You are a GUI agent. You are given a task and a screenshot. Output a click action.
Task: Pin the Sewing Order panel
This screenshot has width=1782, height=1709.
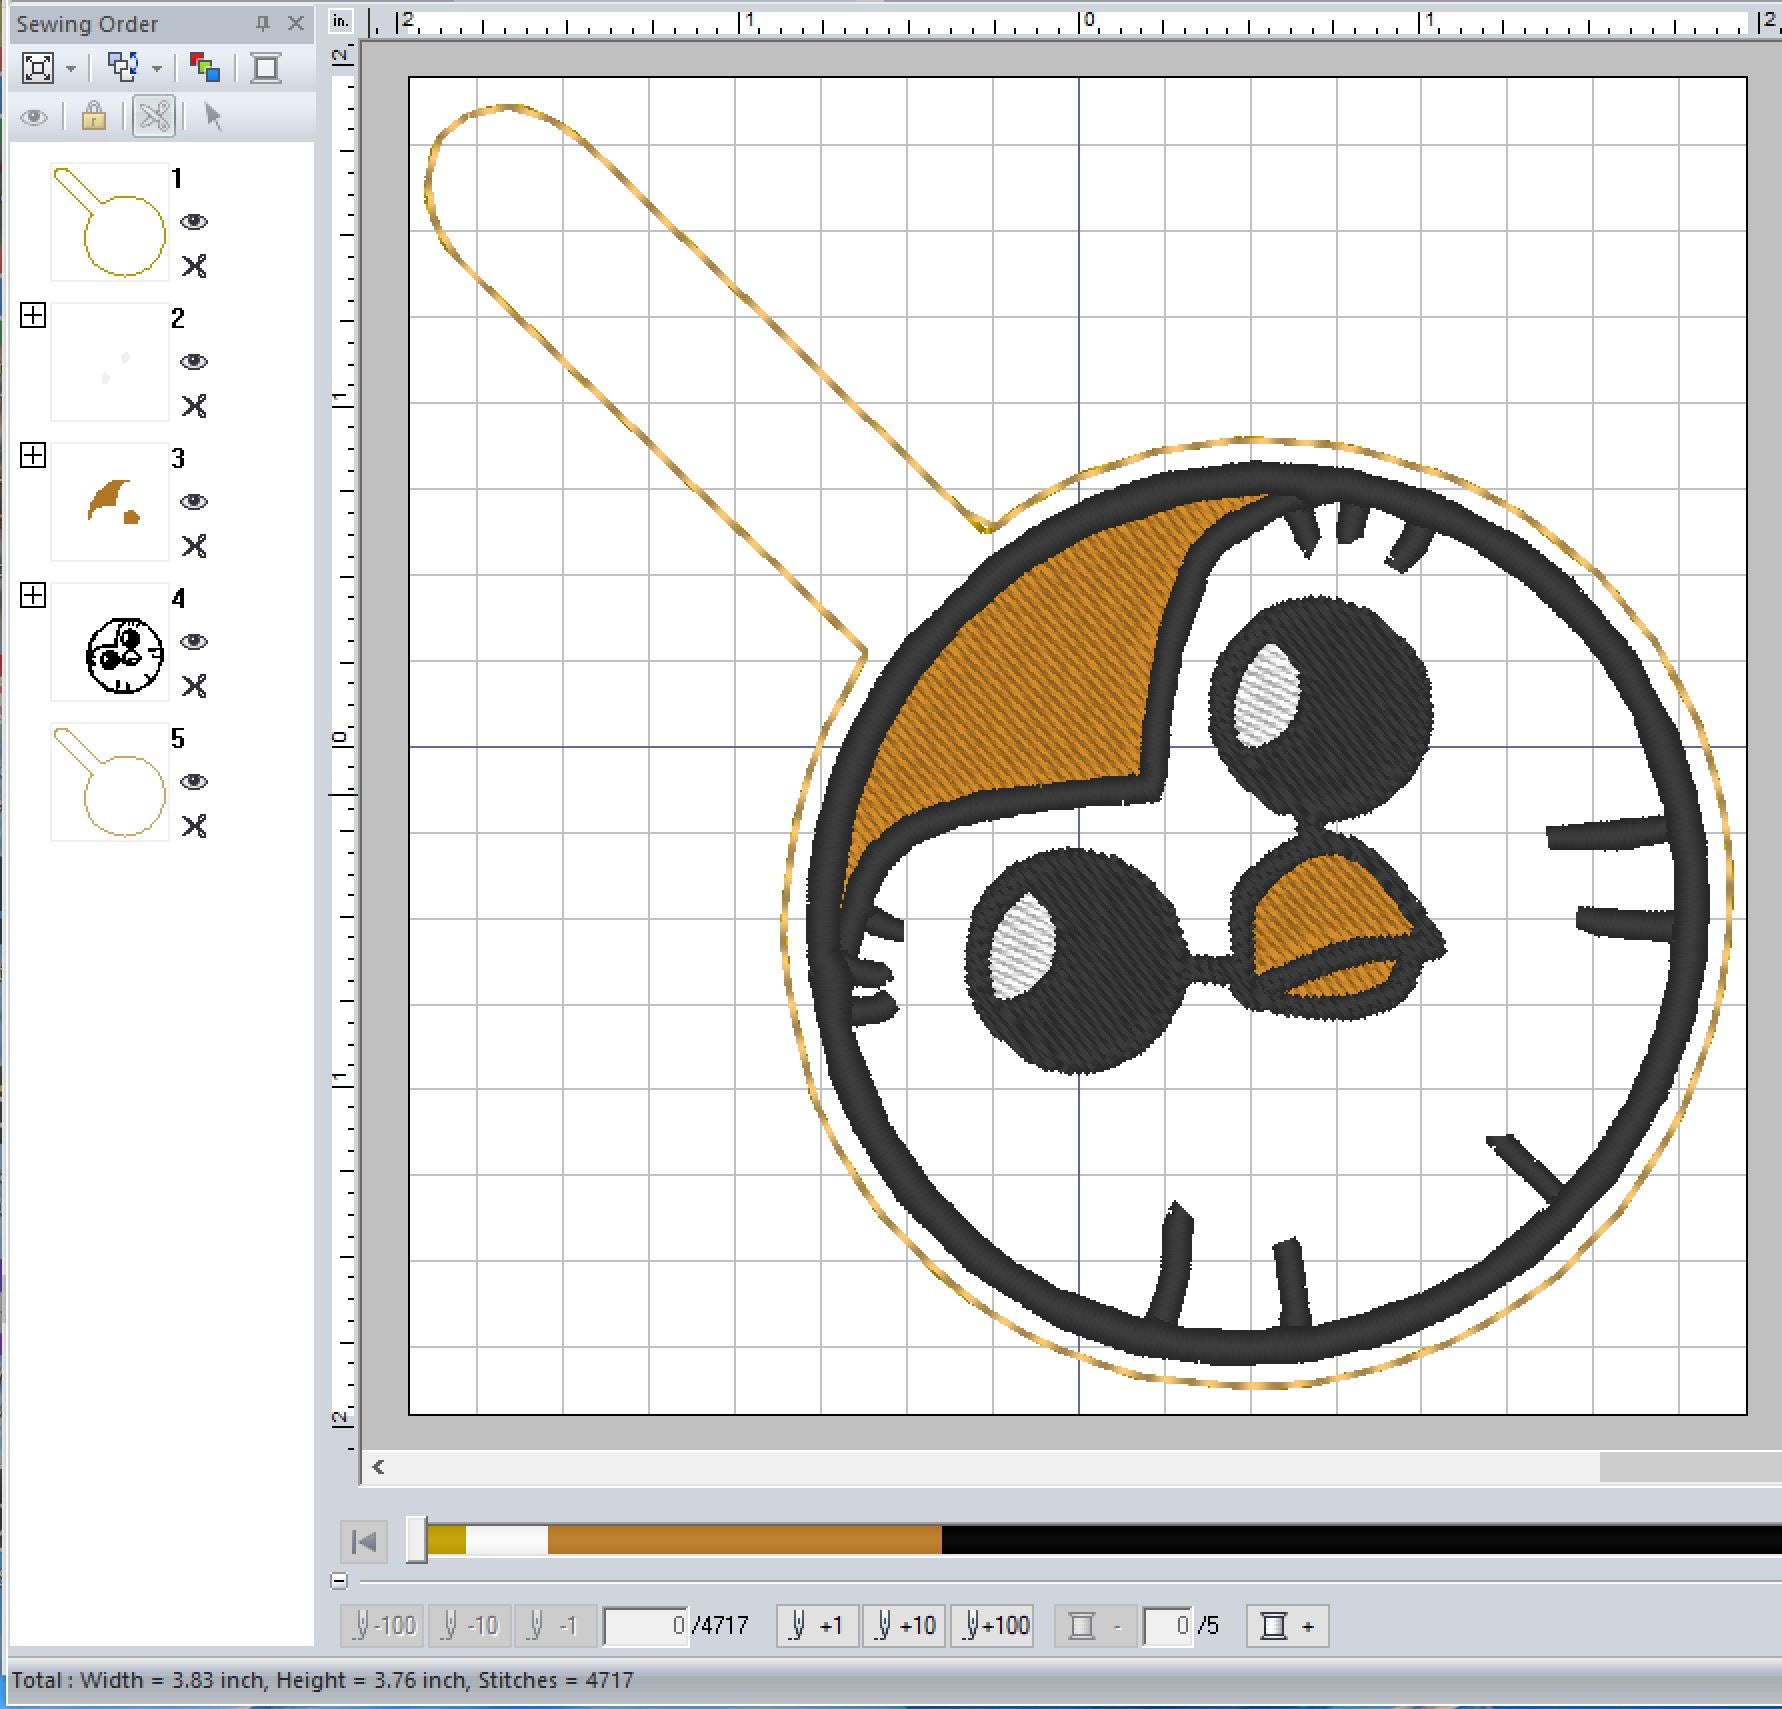(x=263, y=23)
